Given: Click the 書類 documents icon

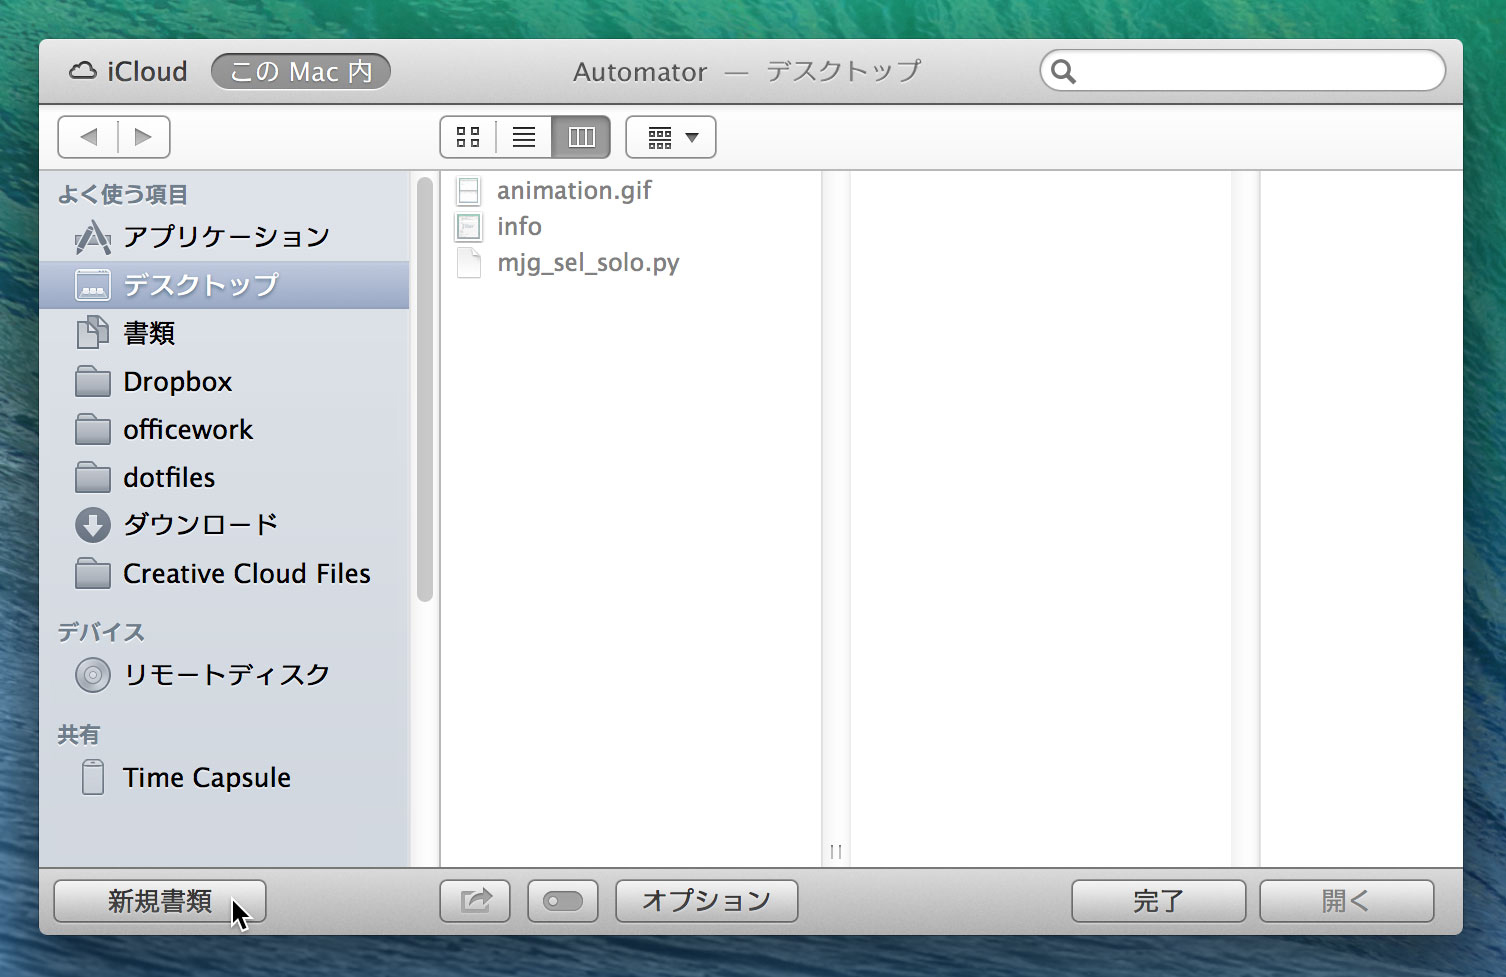Looking at the screenshot, I should pyautogui.click(x=93, y=332).
